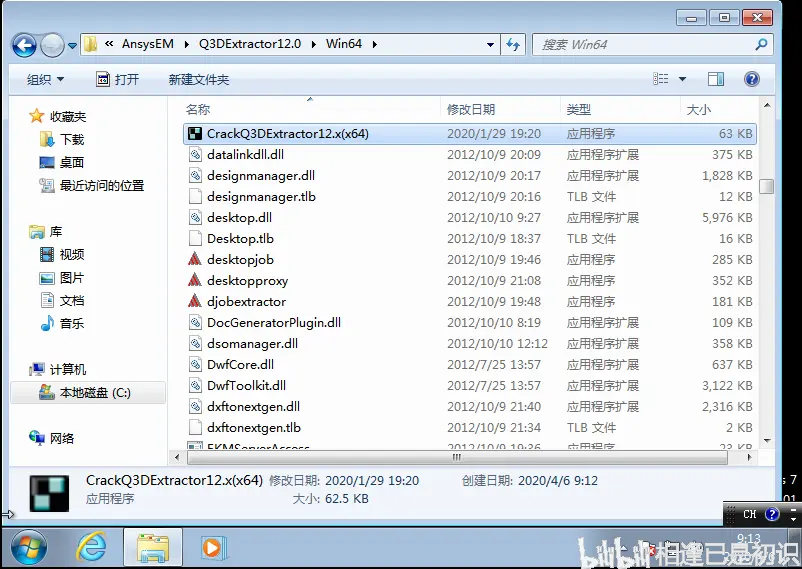802x569 pixels.
Task: Click the horizontal scrollbar thumb
Action: tap(457, 457)
